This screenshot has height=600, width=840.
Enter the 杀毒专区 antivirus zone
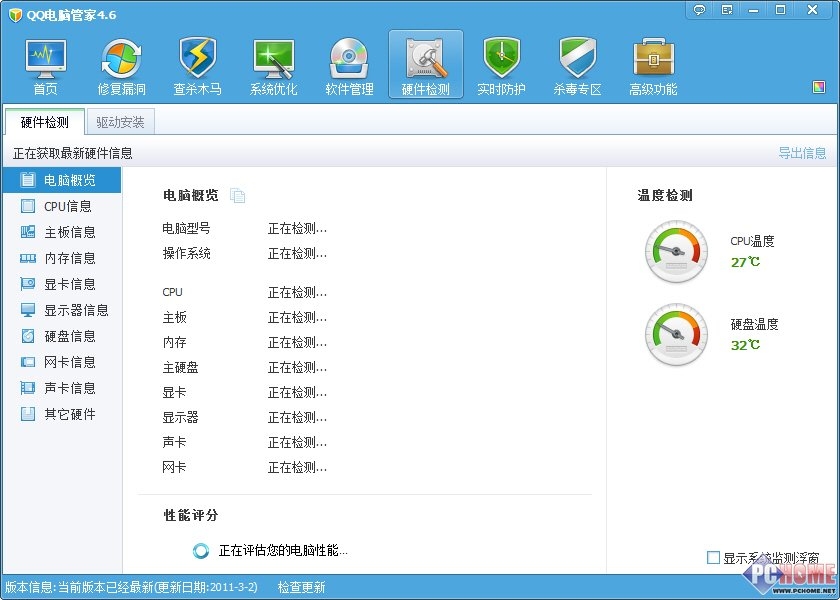coord(576,64)
